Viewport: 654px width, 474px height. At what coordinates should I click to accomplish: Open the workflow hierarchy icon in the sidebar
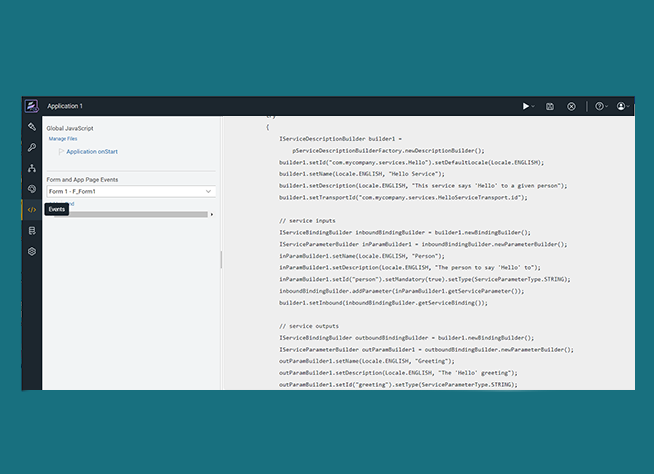coord(32,168)
